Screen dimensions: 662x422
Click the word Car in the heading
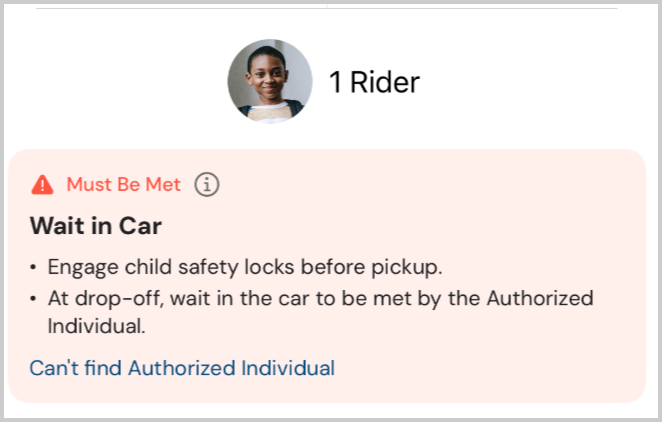coord(141,226)
